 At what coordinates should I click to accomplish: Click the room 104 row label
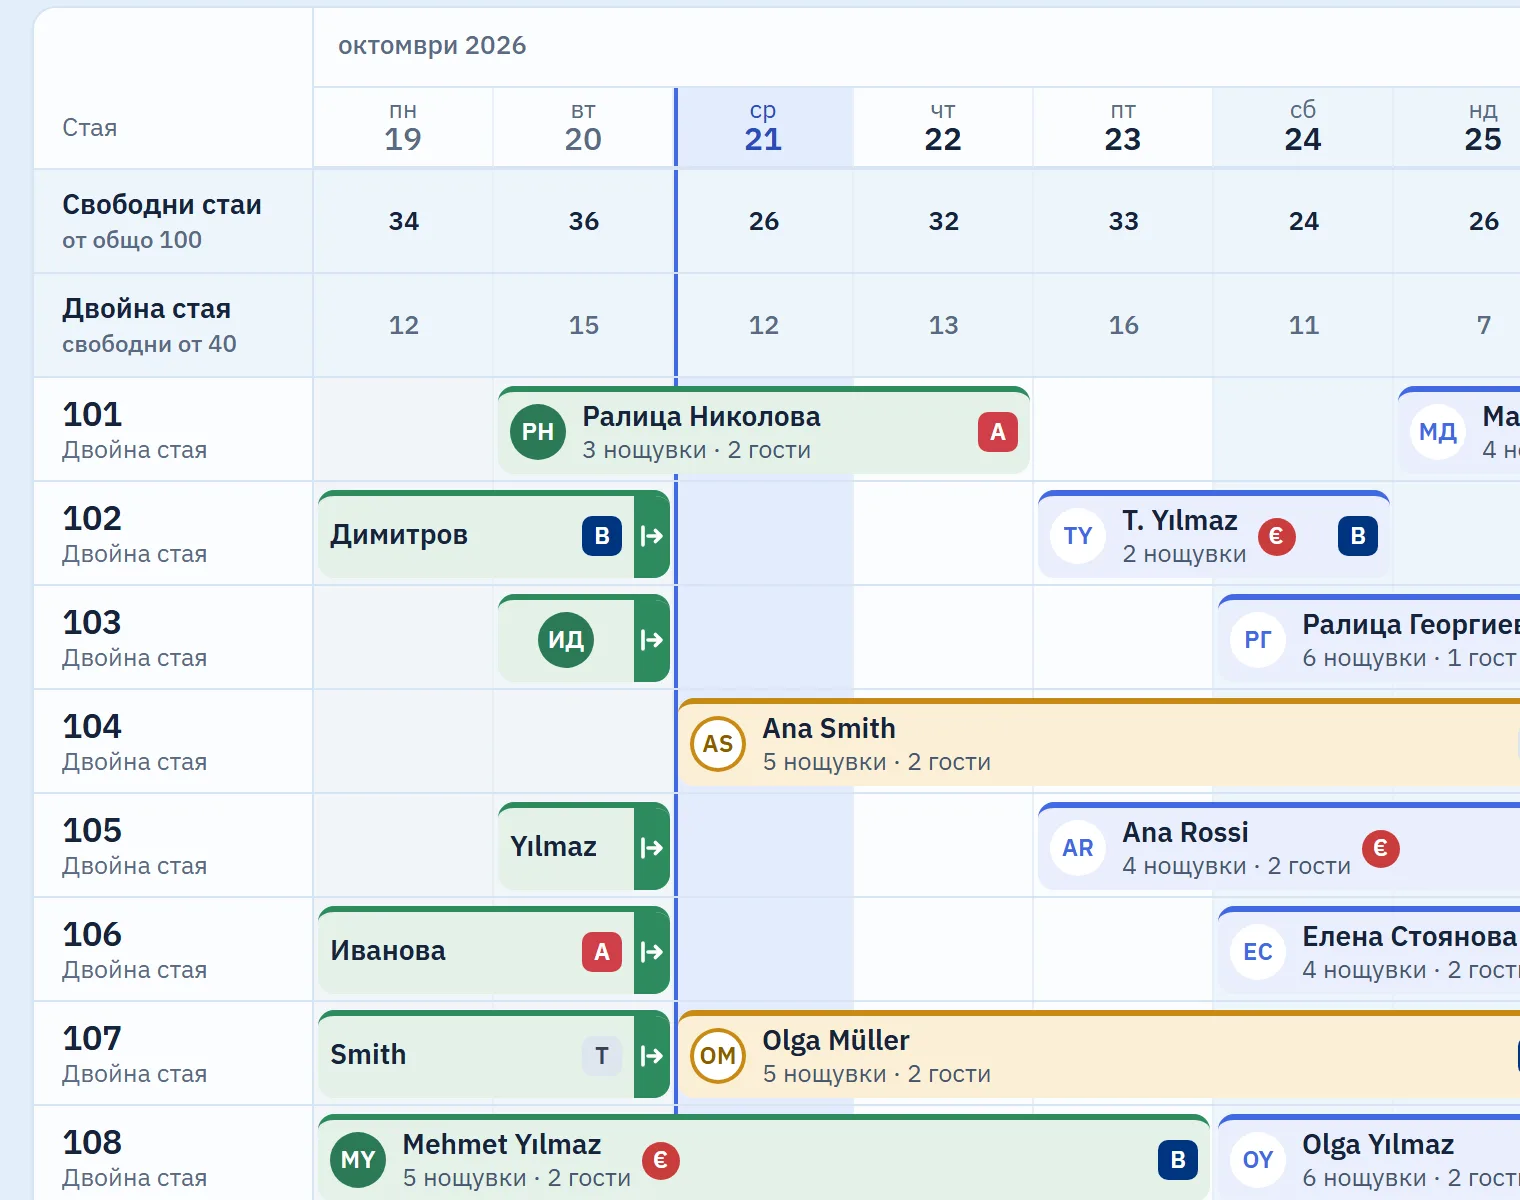[173, 742]
